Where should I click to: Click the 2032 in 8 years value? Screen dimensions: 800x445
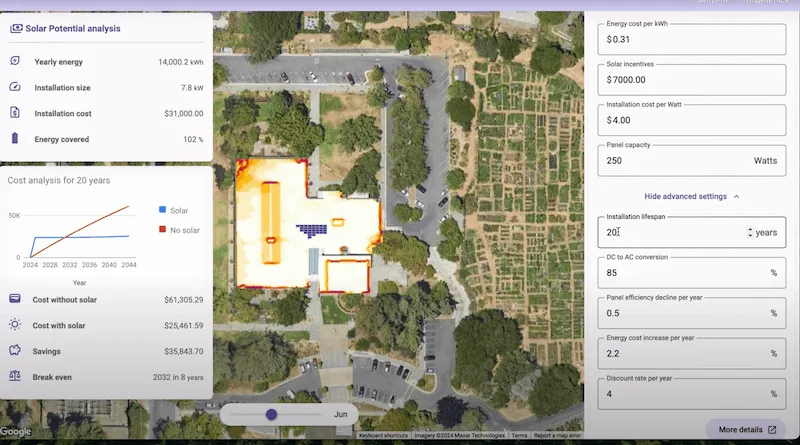[x=178, y=377]
